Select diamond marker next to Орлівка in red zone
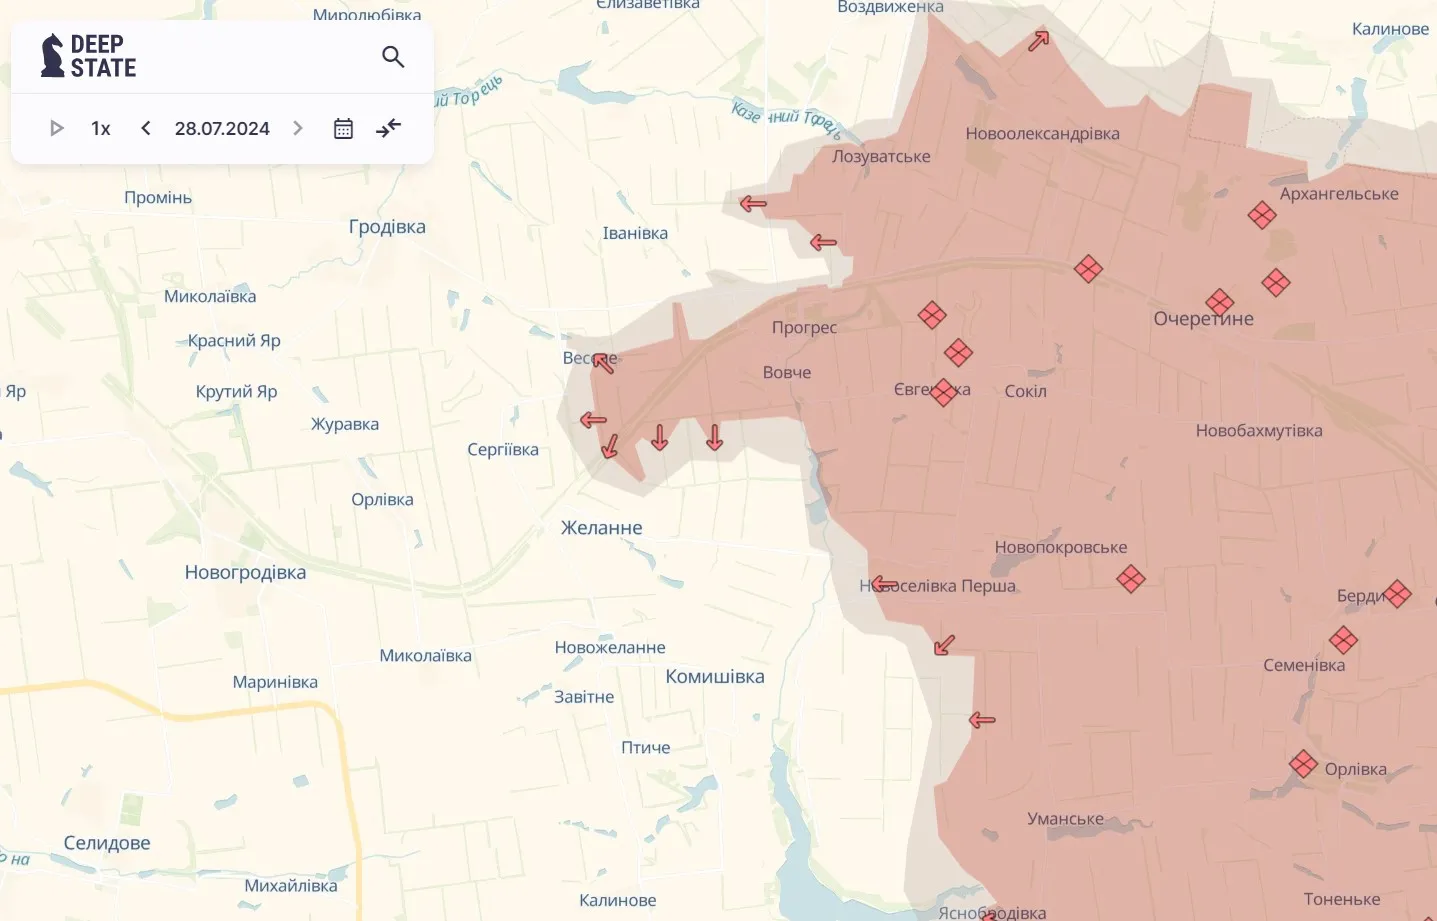1437x921 pixels. point(1303,764)
